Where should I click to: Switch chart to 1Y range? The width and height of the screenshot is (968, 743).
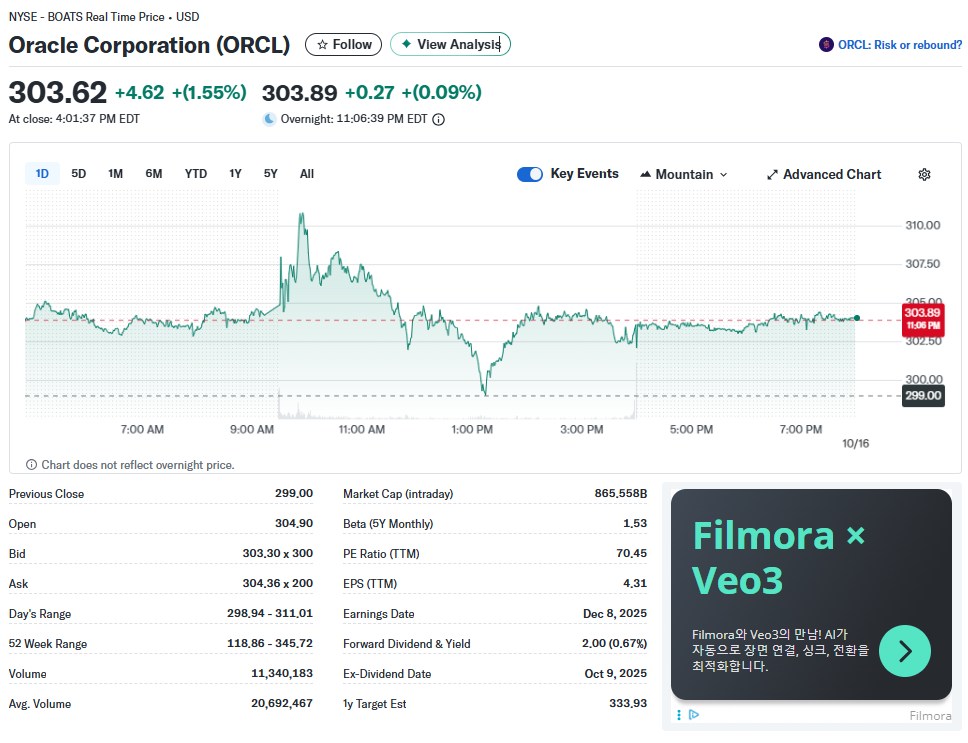click(235, 174)
